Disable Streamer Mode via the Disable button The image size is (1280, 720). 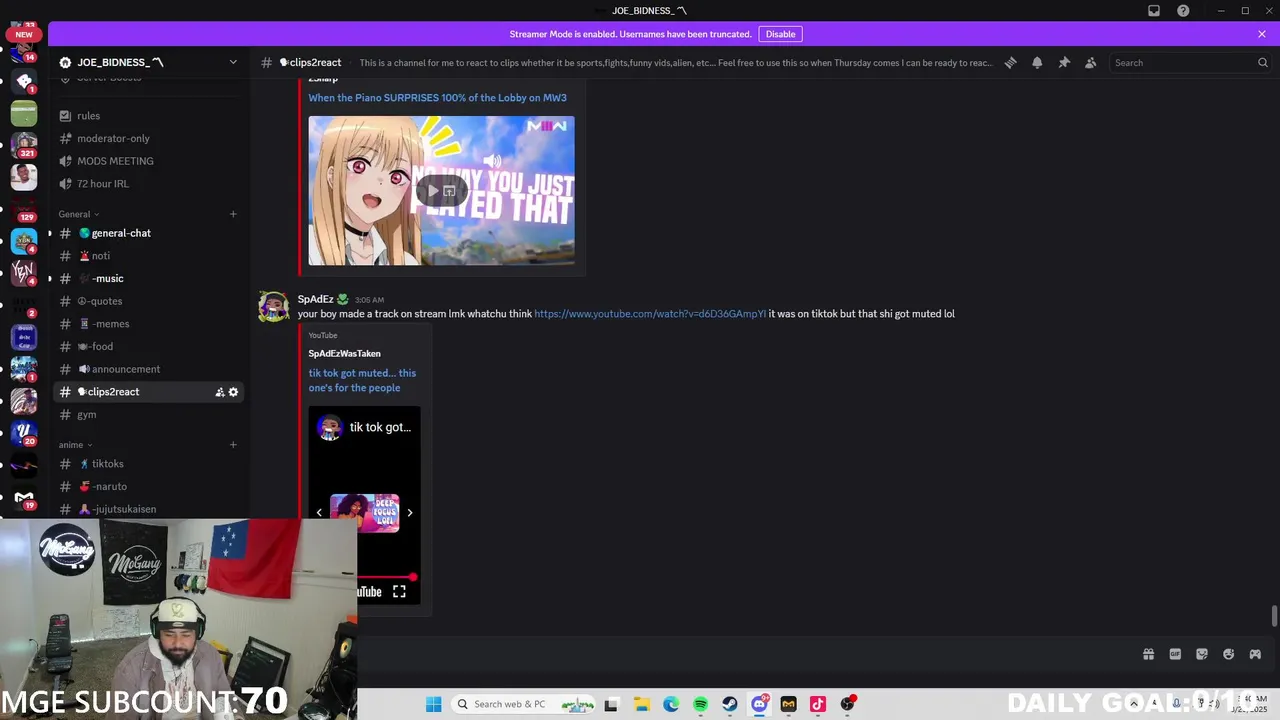[x=780, y=34]
